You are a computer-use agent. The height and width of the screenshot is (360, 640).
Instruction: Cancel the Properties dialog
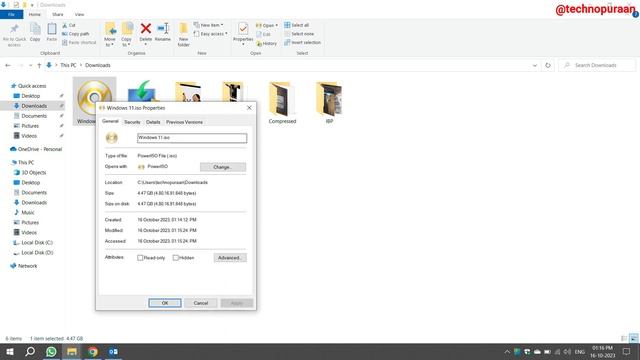click(x=200, y=303)
